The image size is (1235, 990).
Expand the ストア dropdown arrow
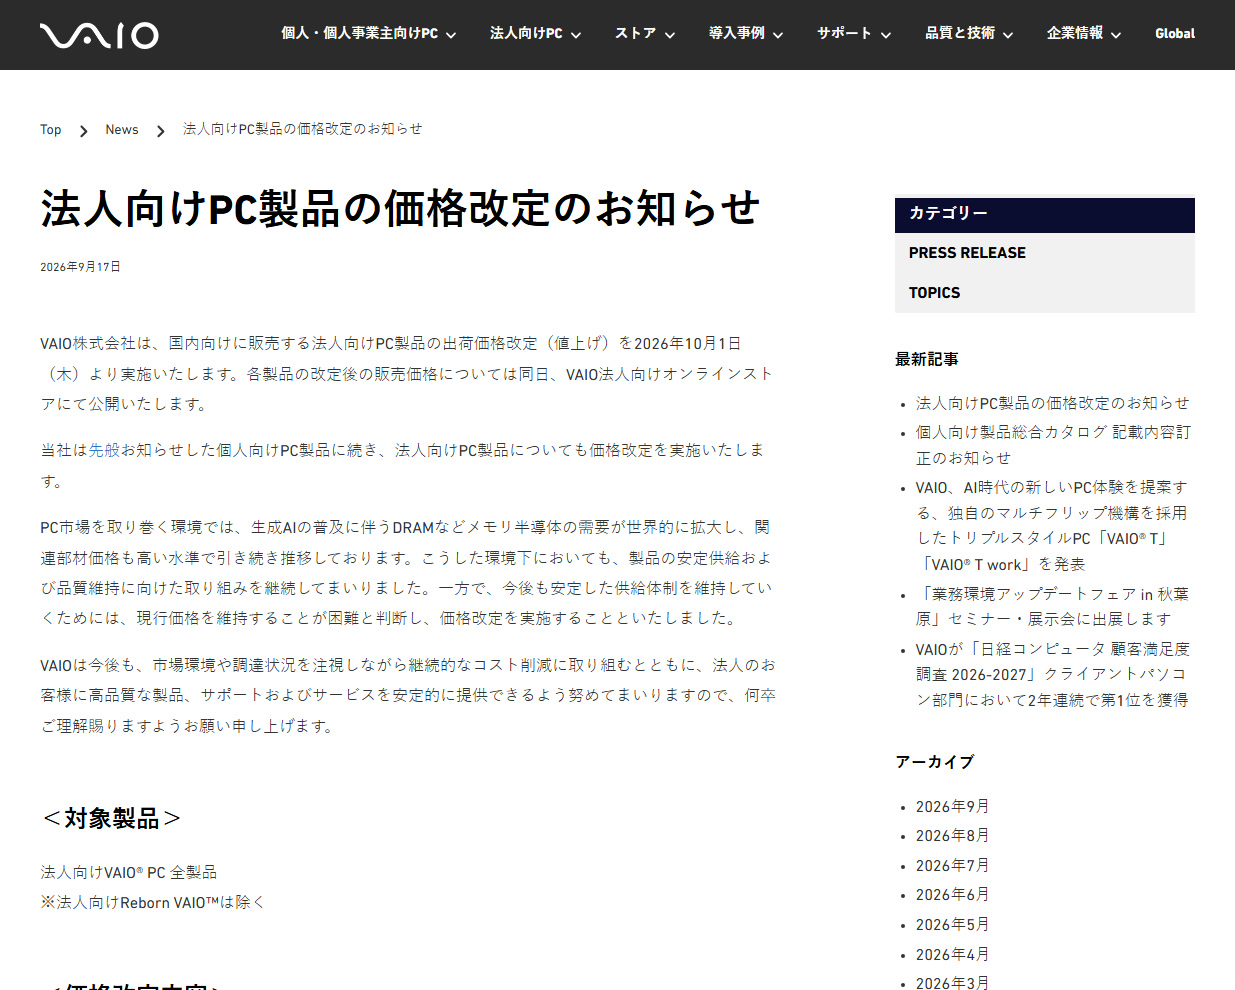tap(670, 35)
